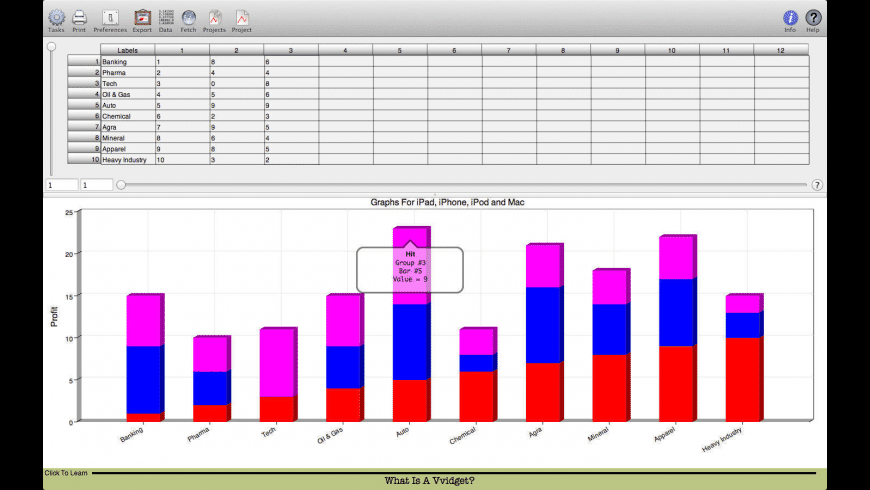Click the small question mark beside the horizontal slider
This screenshot has width=870, height=490.
point(817,185)
